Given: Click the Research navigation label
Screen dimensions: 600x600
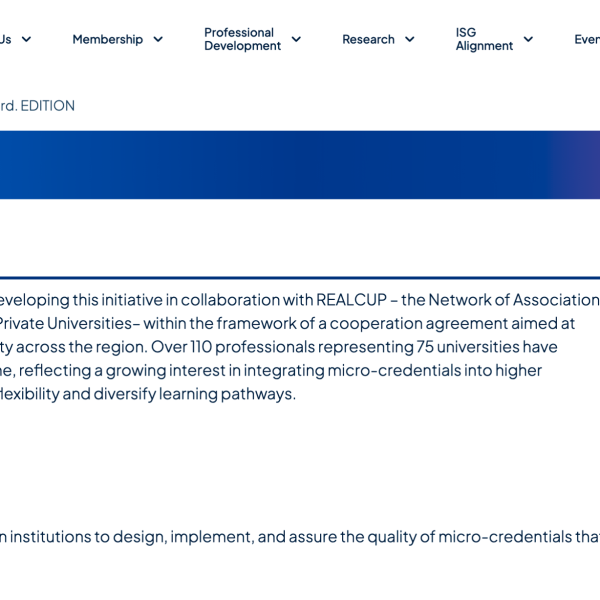Looking at the screenshot, I should [368, 40].
